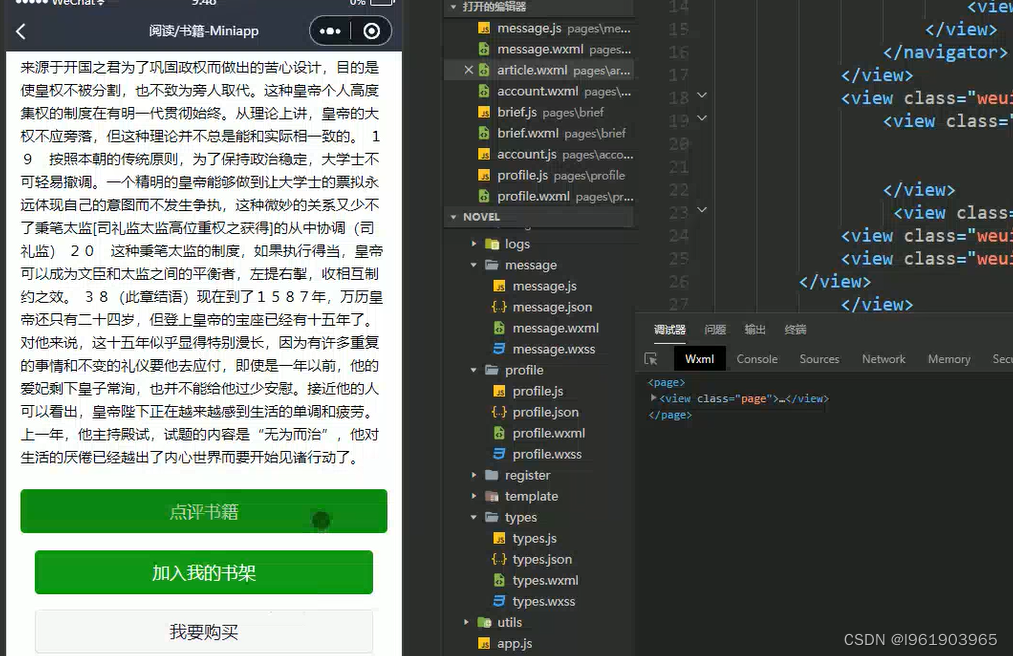Viewport: 1013px width, 656px height.
Task: Open message.wxml in message folder
Action: pos(556,328)
